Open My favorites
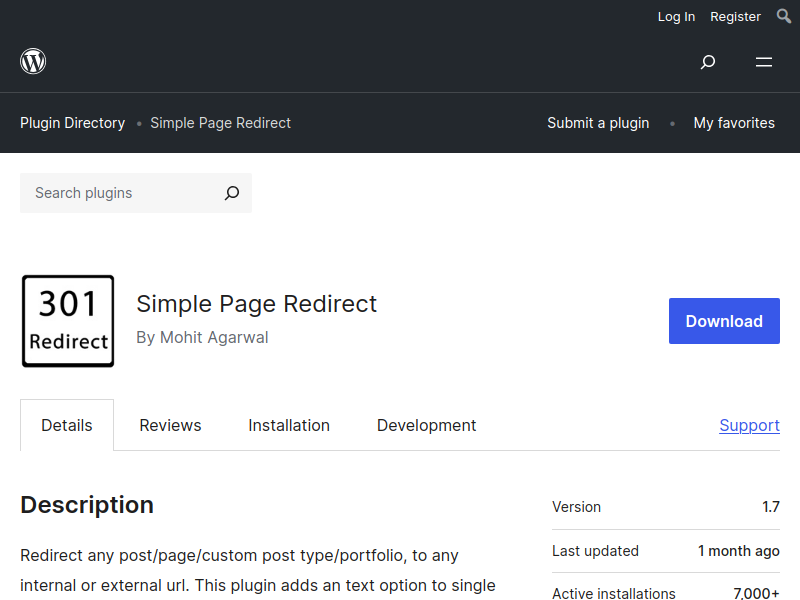Viewport: 800px width, 600px height. coord(734,123)
